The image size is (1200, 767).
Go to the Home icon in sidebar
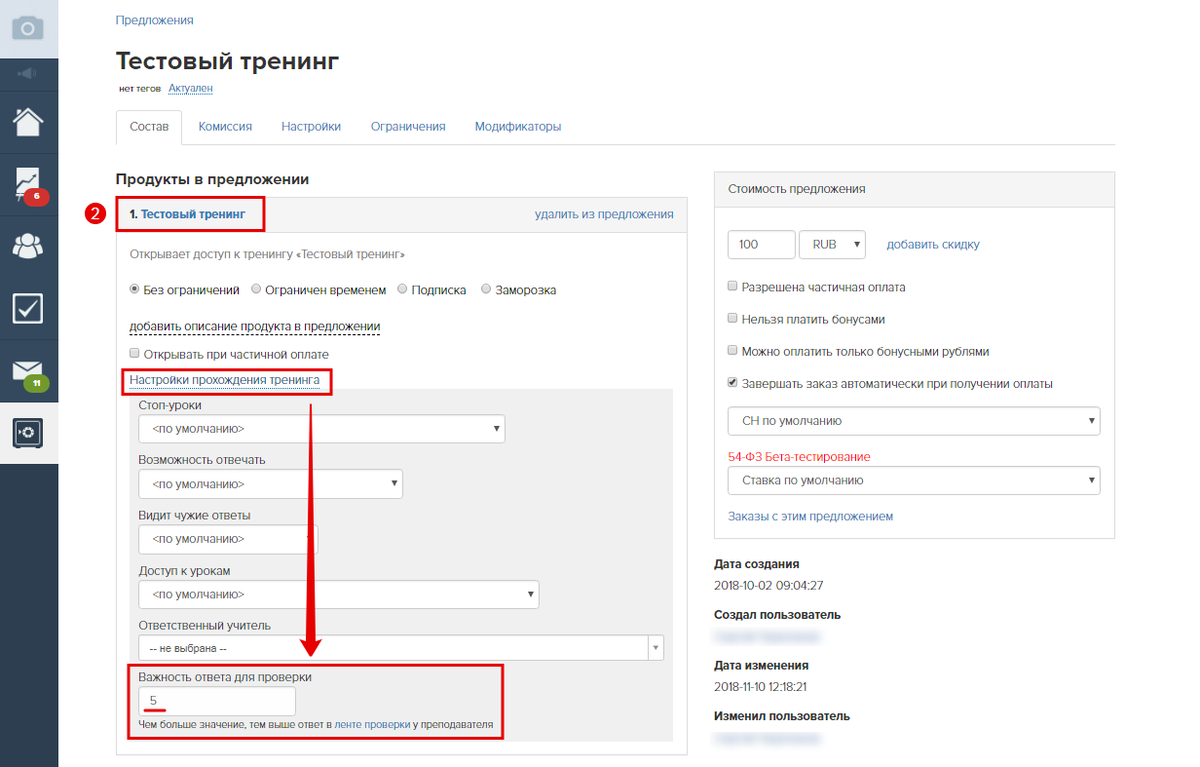28,122
